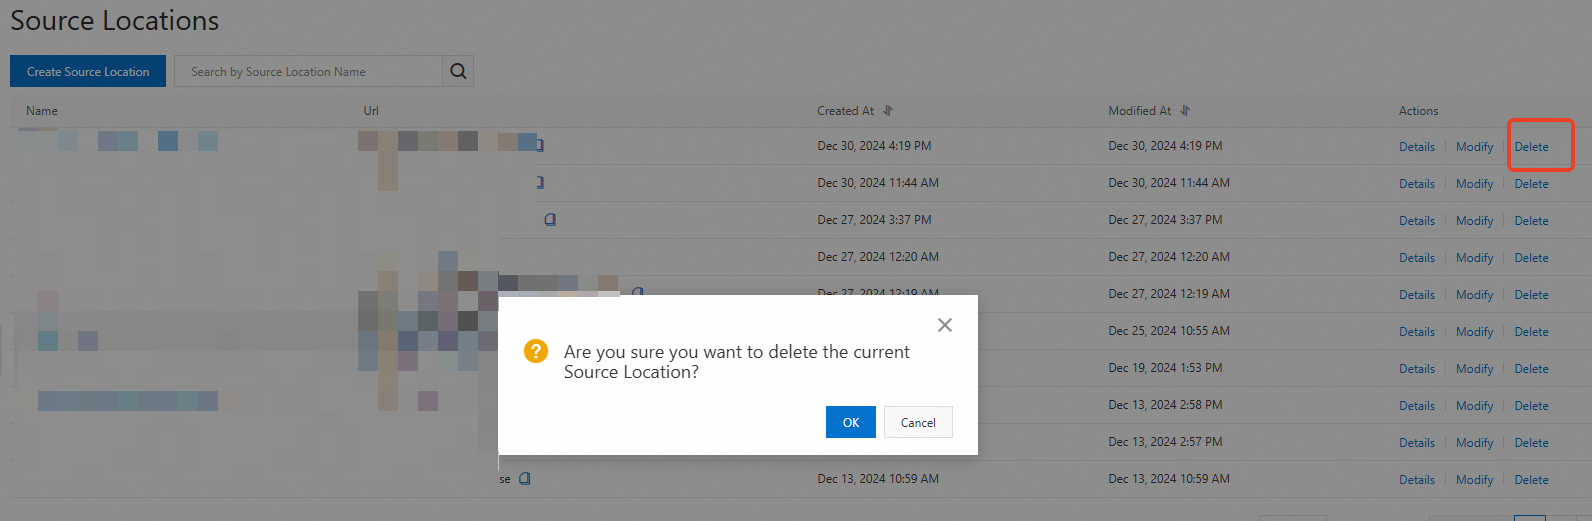Delete the Dec 13 10:59 AM row
This screenshot has height=521, width=1592.
click(1531, 480)
